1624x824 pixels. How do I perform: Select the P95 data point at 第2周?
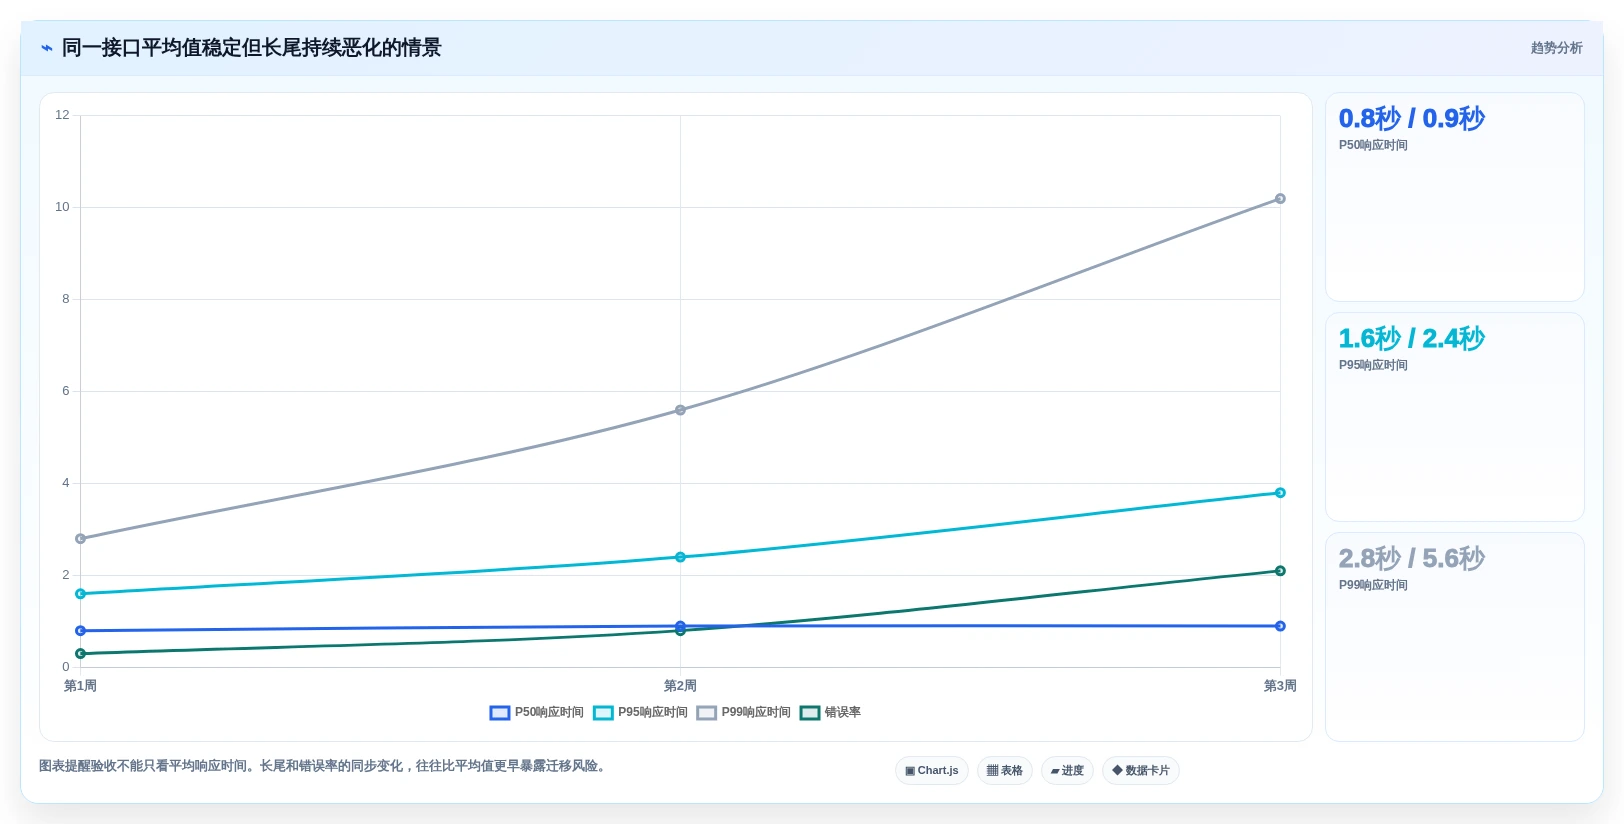click(x=680, y=557)
